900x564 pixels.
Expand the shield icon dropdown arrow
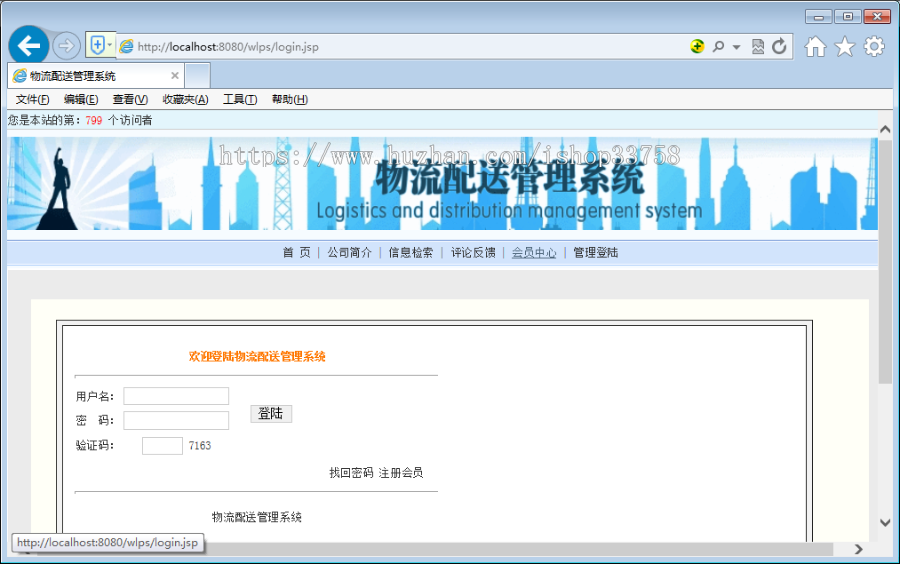[110, 45]
